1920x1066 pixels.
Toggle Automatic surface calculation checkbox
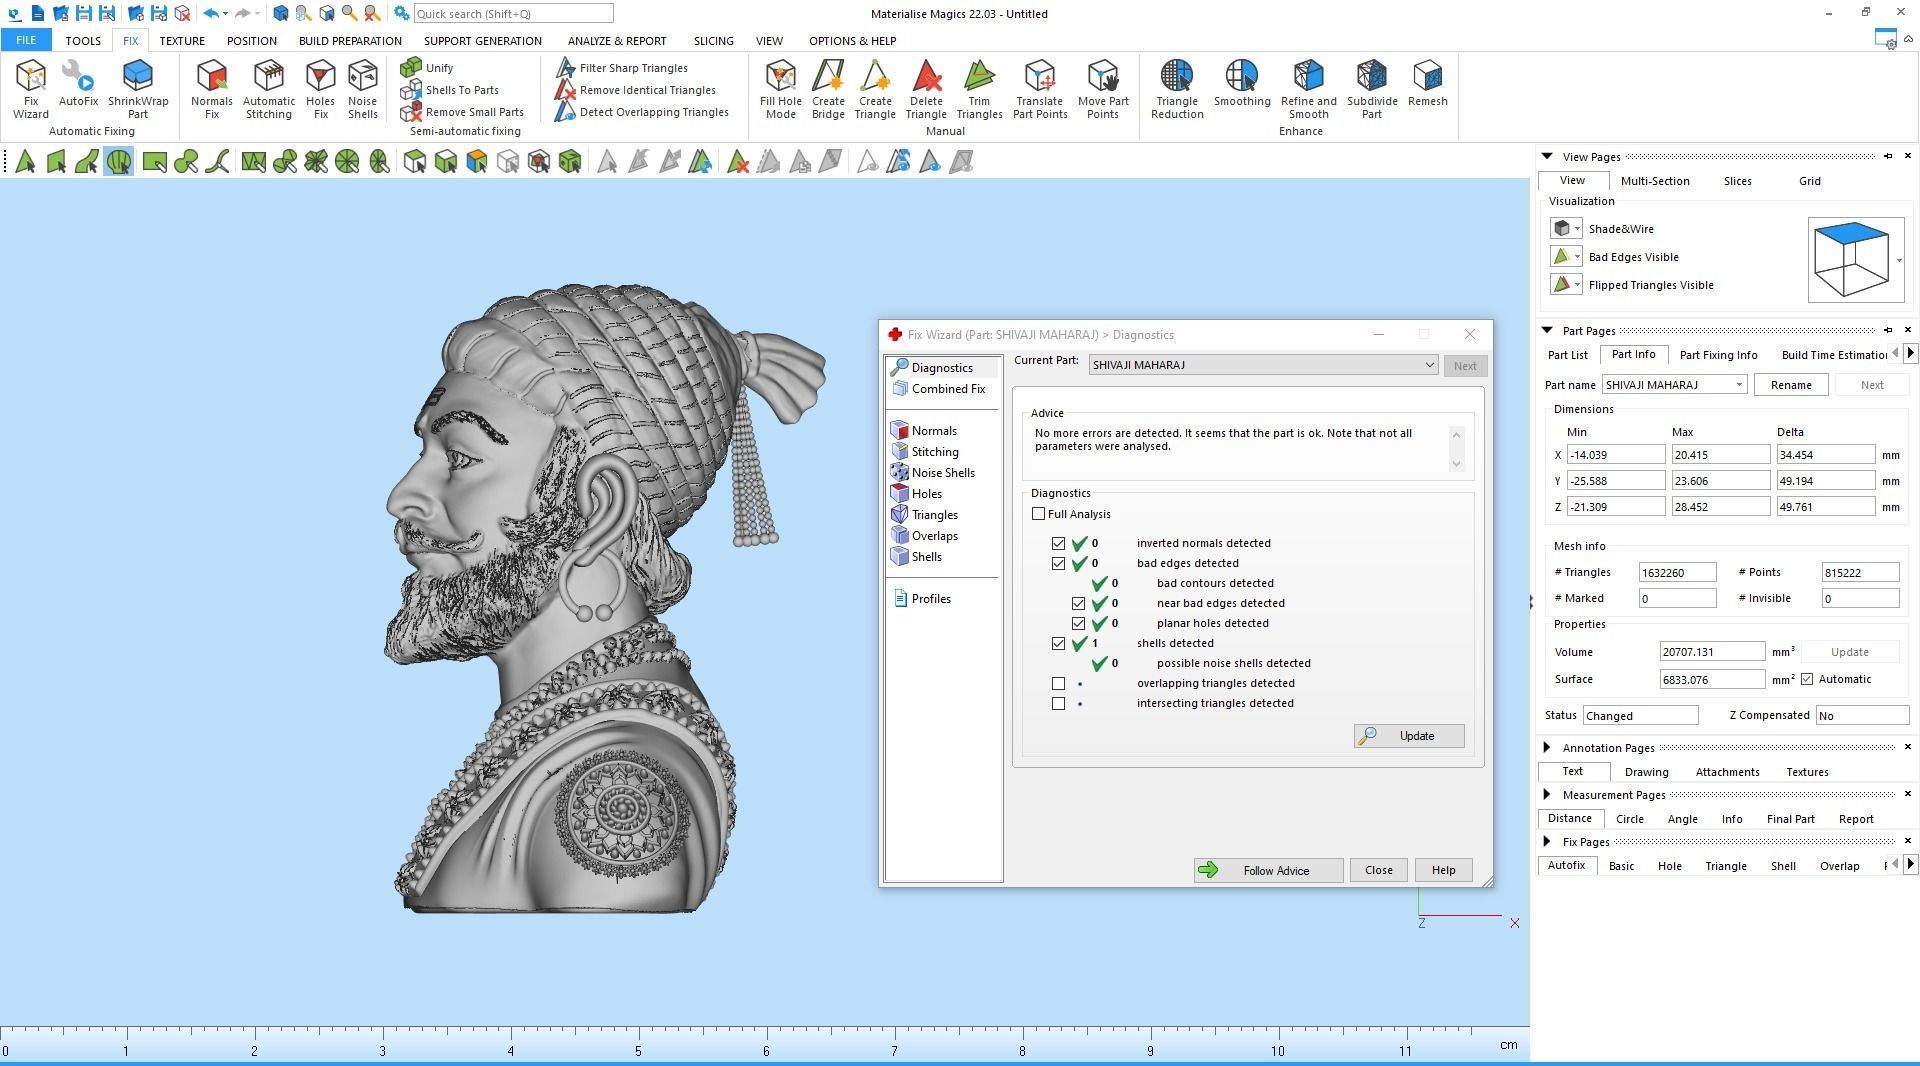pyautogui.click(x=1807, y=679)
